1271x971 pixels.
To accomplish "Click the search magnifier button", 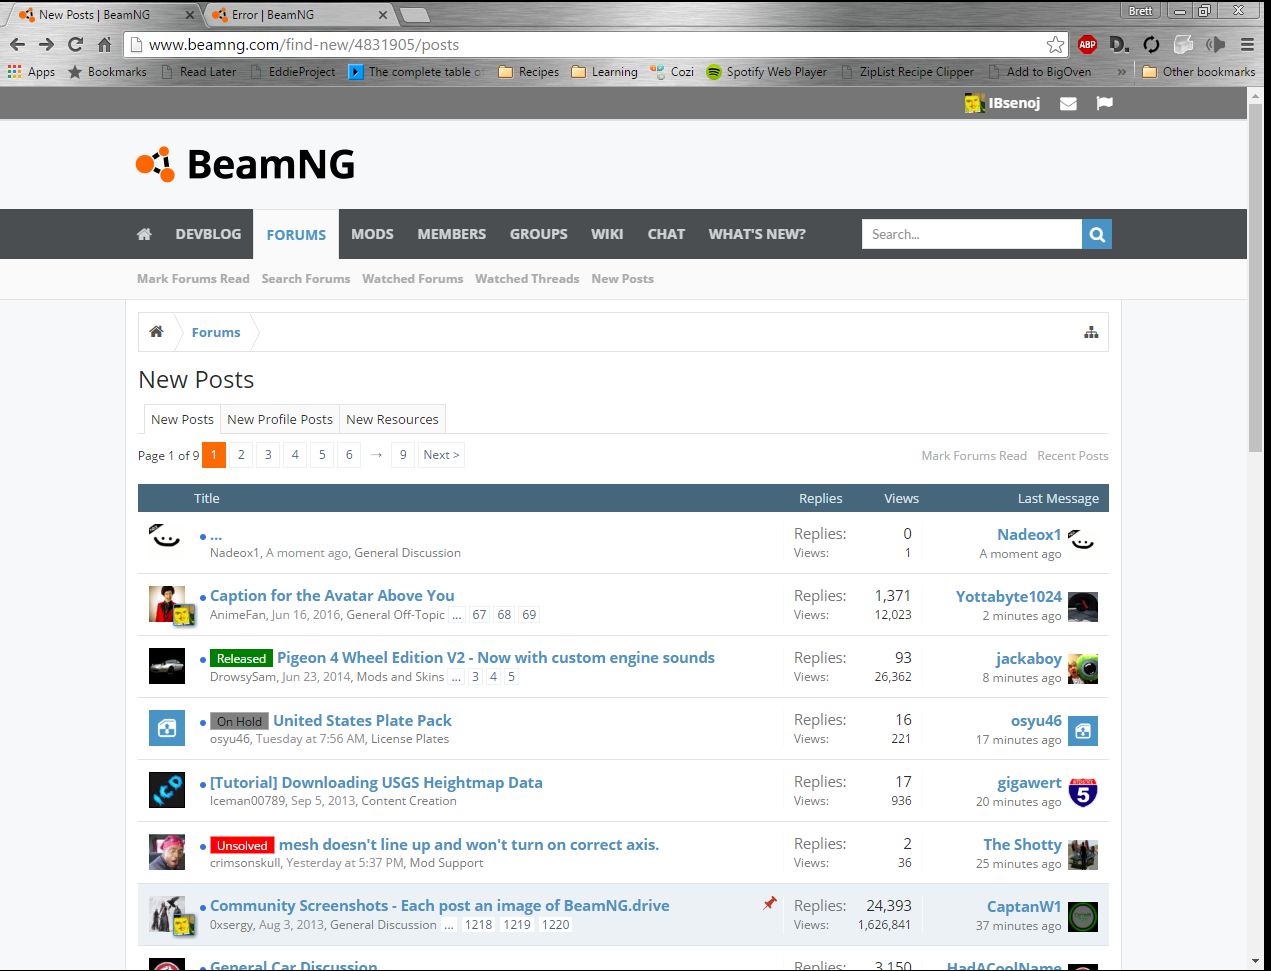I will click(x=1097, y=234).
